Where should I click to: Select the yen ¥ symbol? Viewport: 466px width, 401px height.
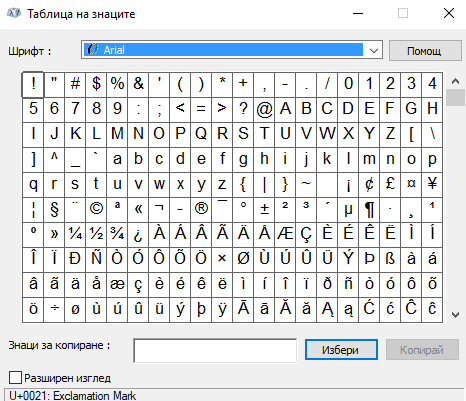coord(432,185)
